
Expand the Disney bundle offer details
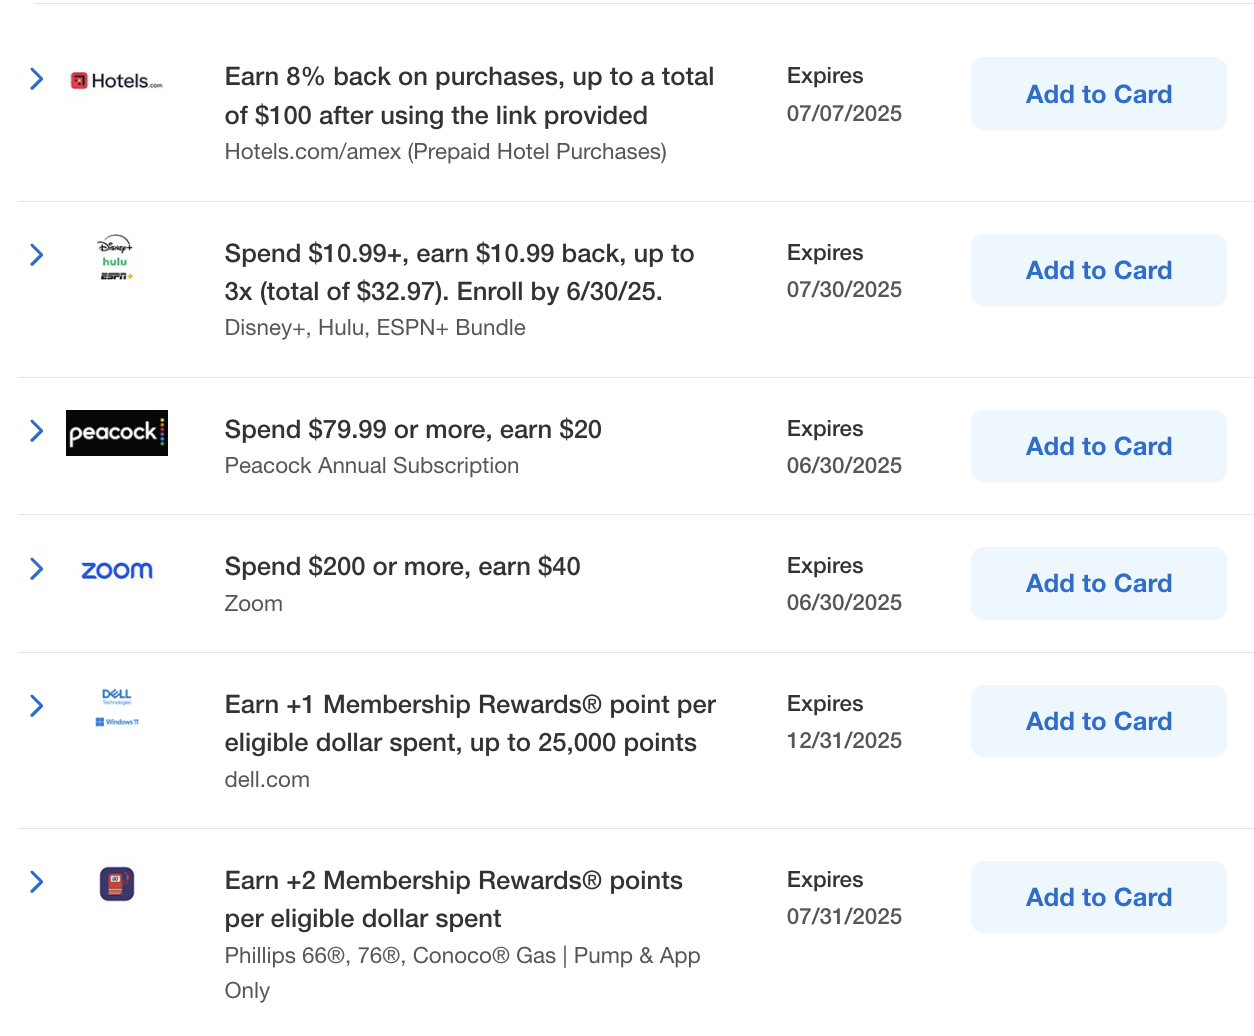pyautogui.click(x=36, y=255)
